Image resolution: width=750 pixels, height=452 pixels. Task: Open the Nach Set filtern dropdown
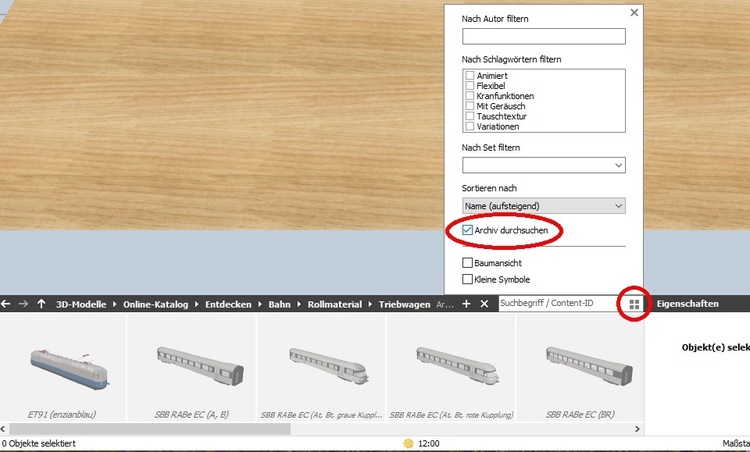[544, 165]
